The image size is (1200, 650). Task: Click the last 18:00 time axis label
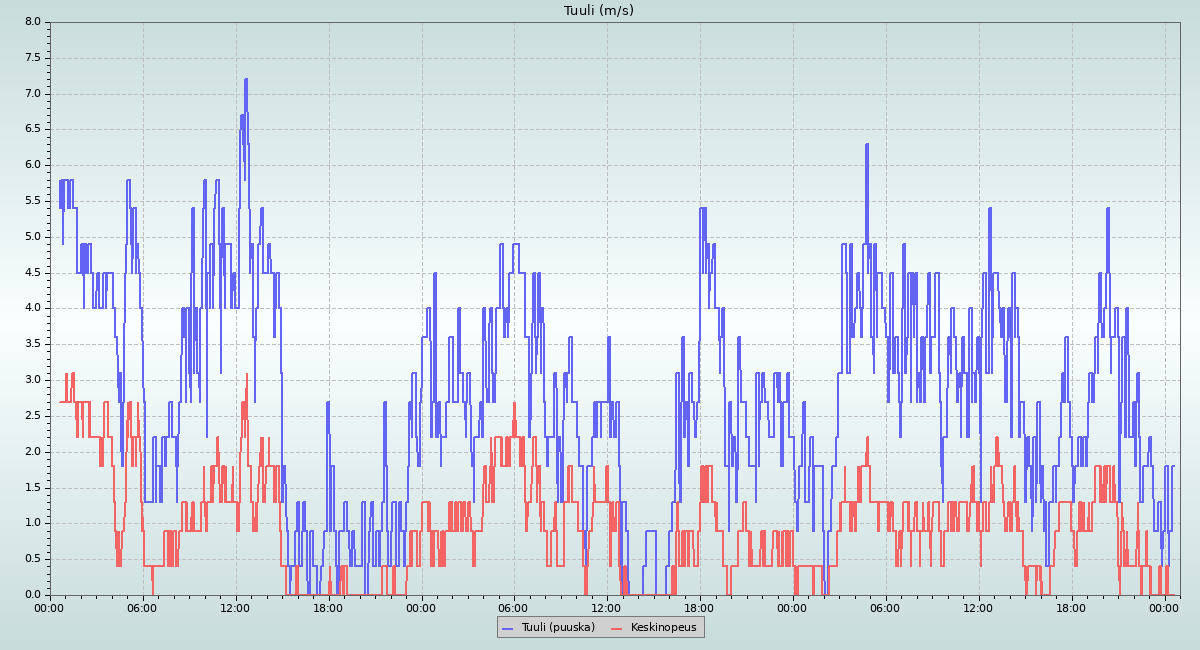click(1071, 607)
